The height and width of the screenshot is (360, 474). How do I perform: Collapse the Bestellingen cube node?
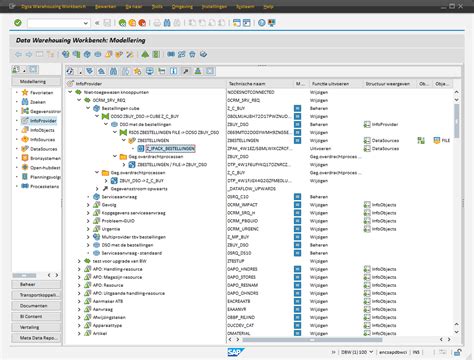[88, 108]
